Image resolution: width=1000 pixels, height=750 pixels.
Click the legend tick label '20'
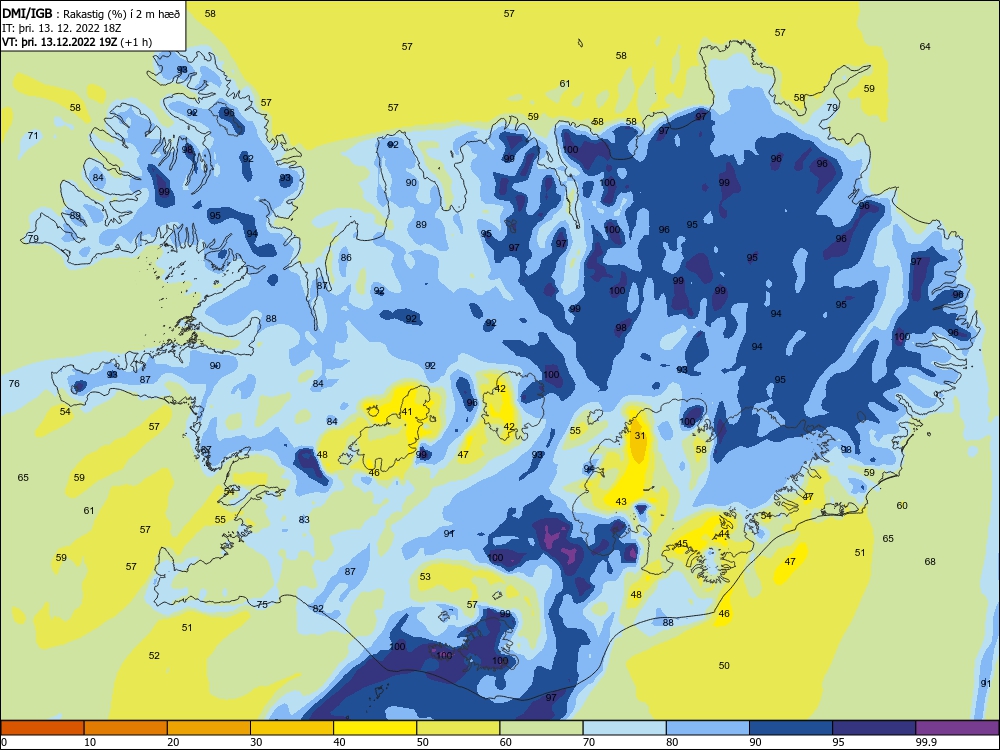[173, 742]
